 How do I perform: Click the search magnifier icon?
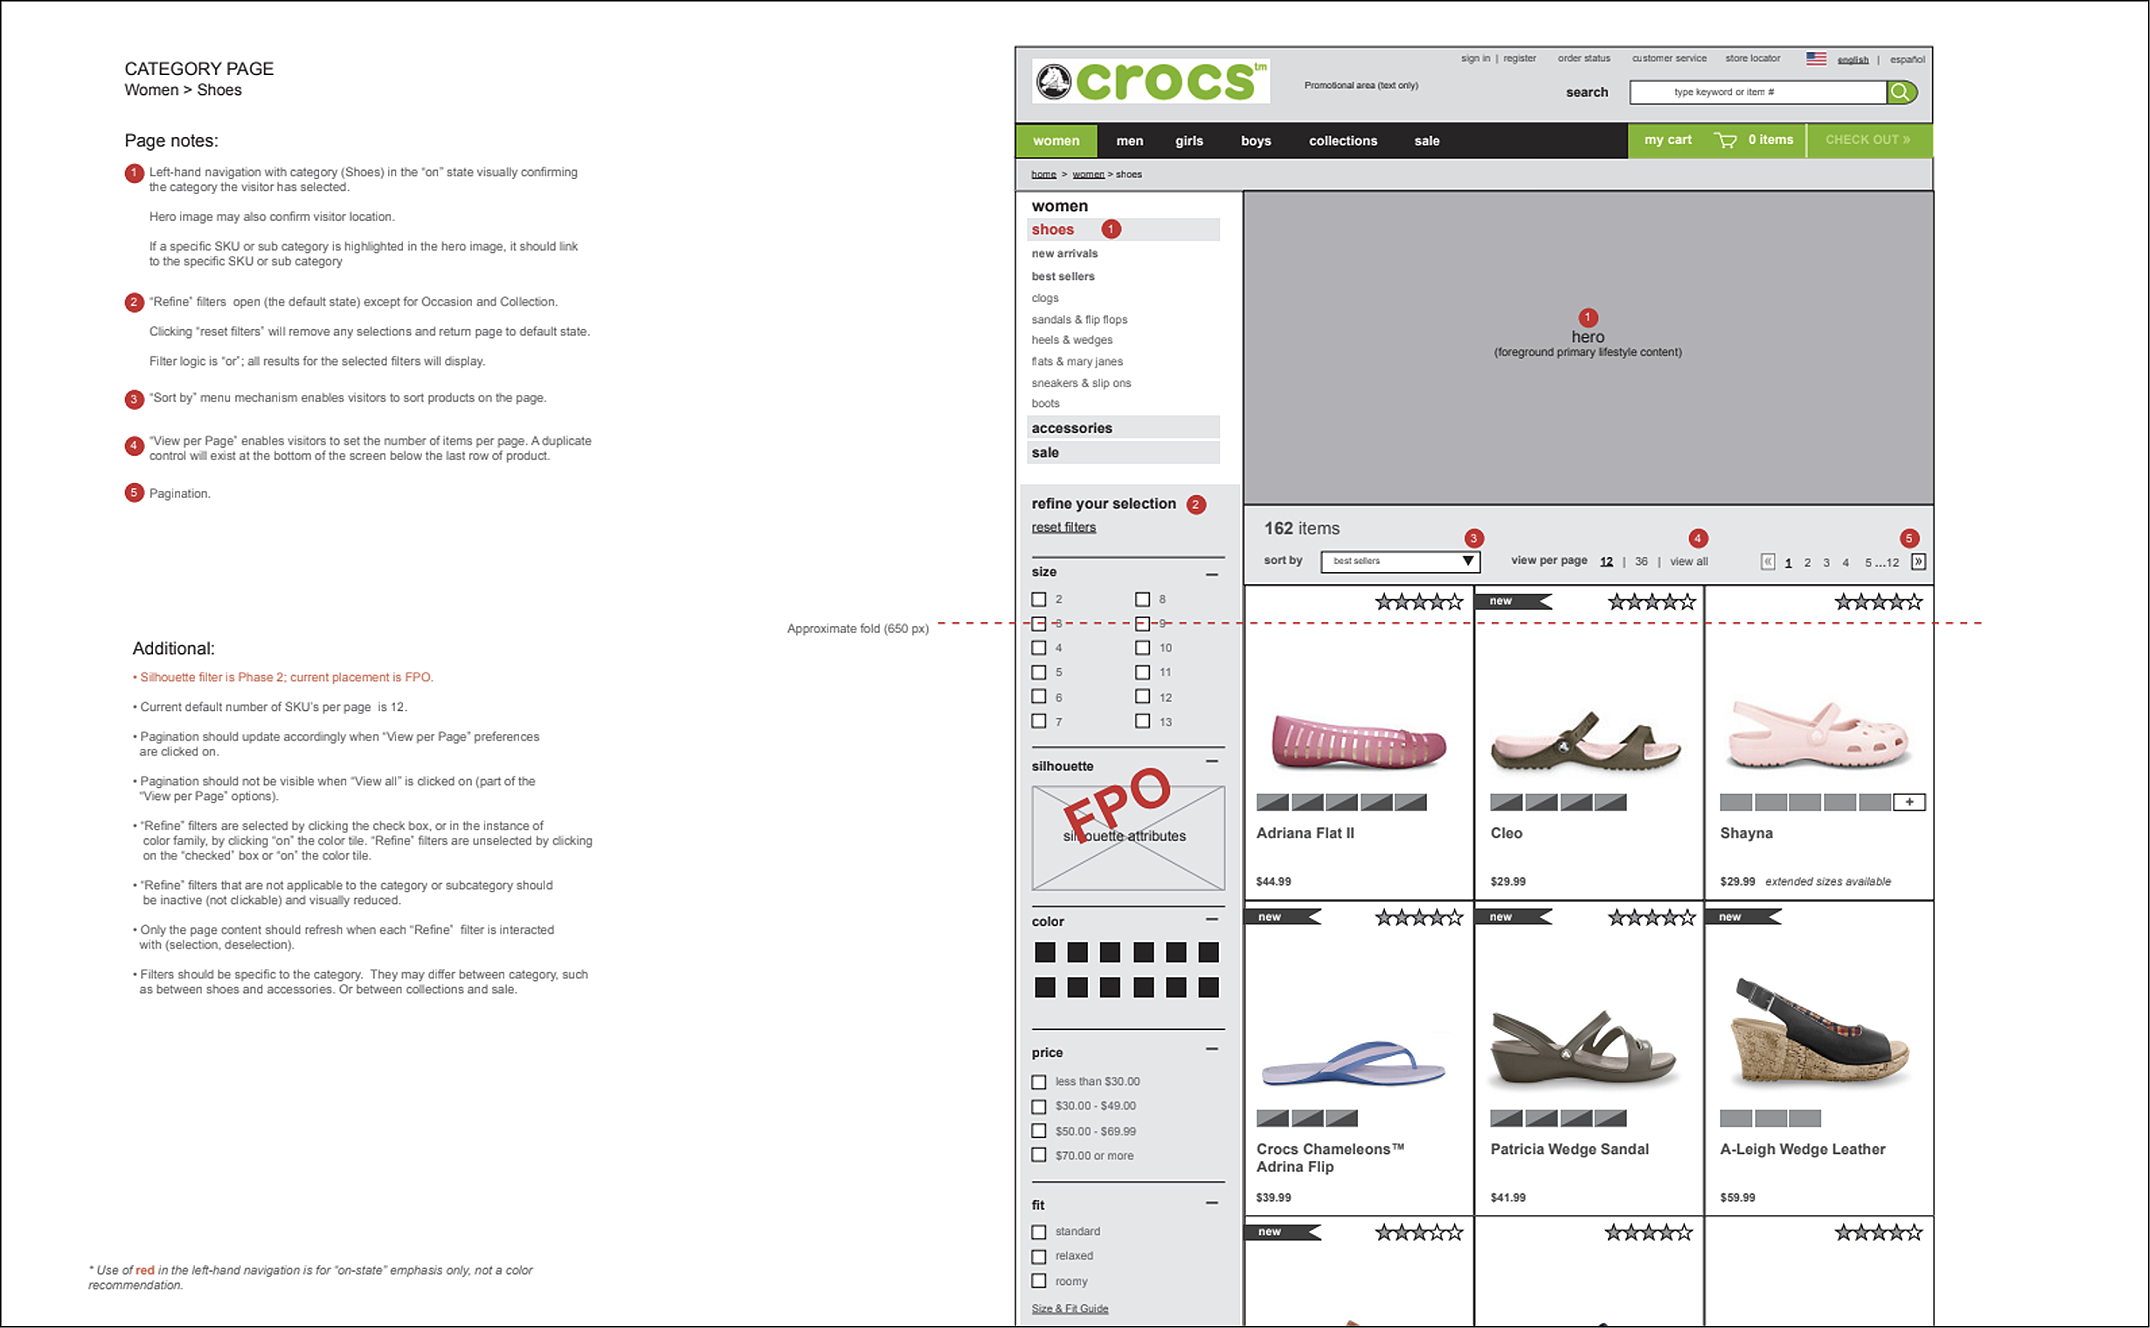1902,92
